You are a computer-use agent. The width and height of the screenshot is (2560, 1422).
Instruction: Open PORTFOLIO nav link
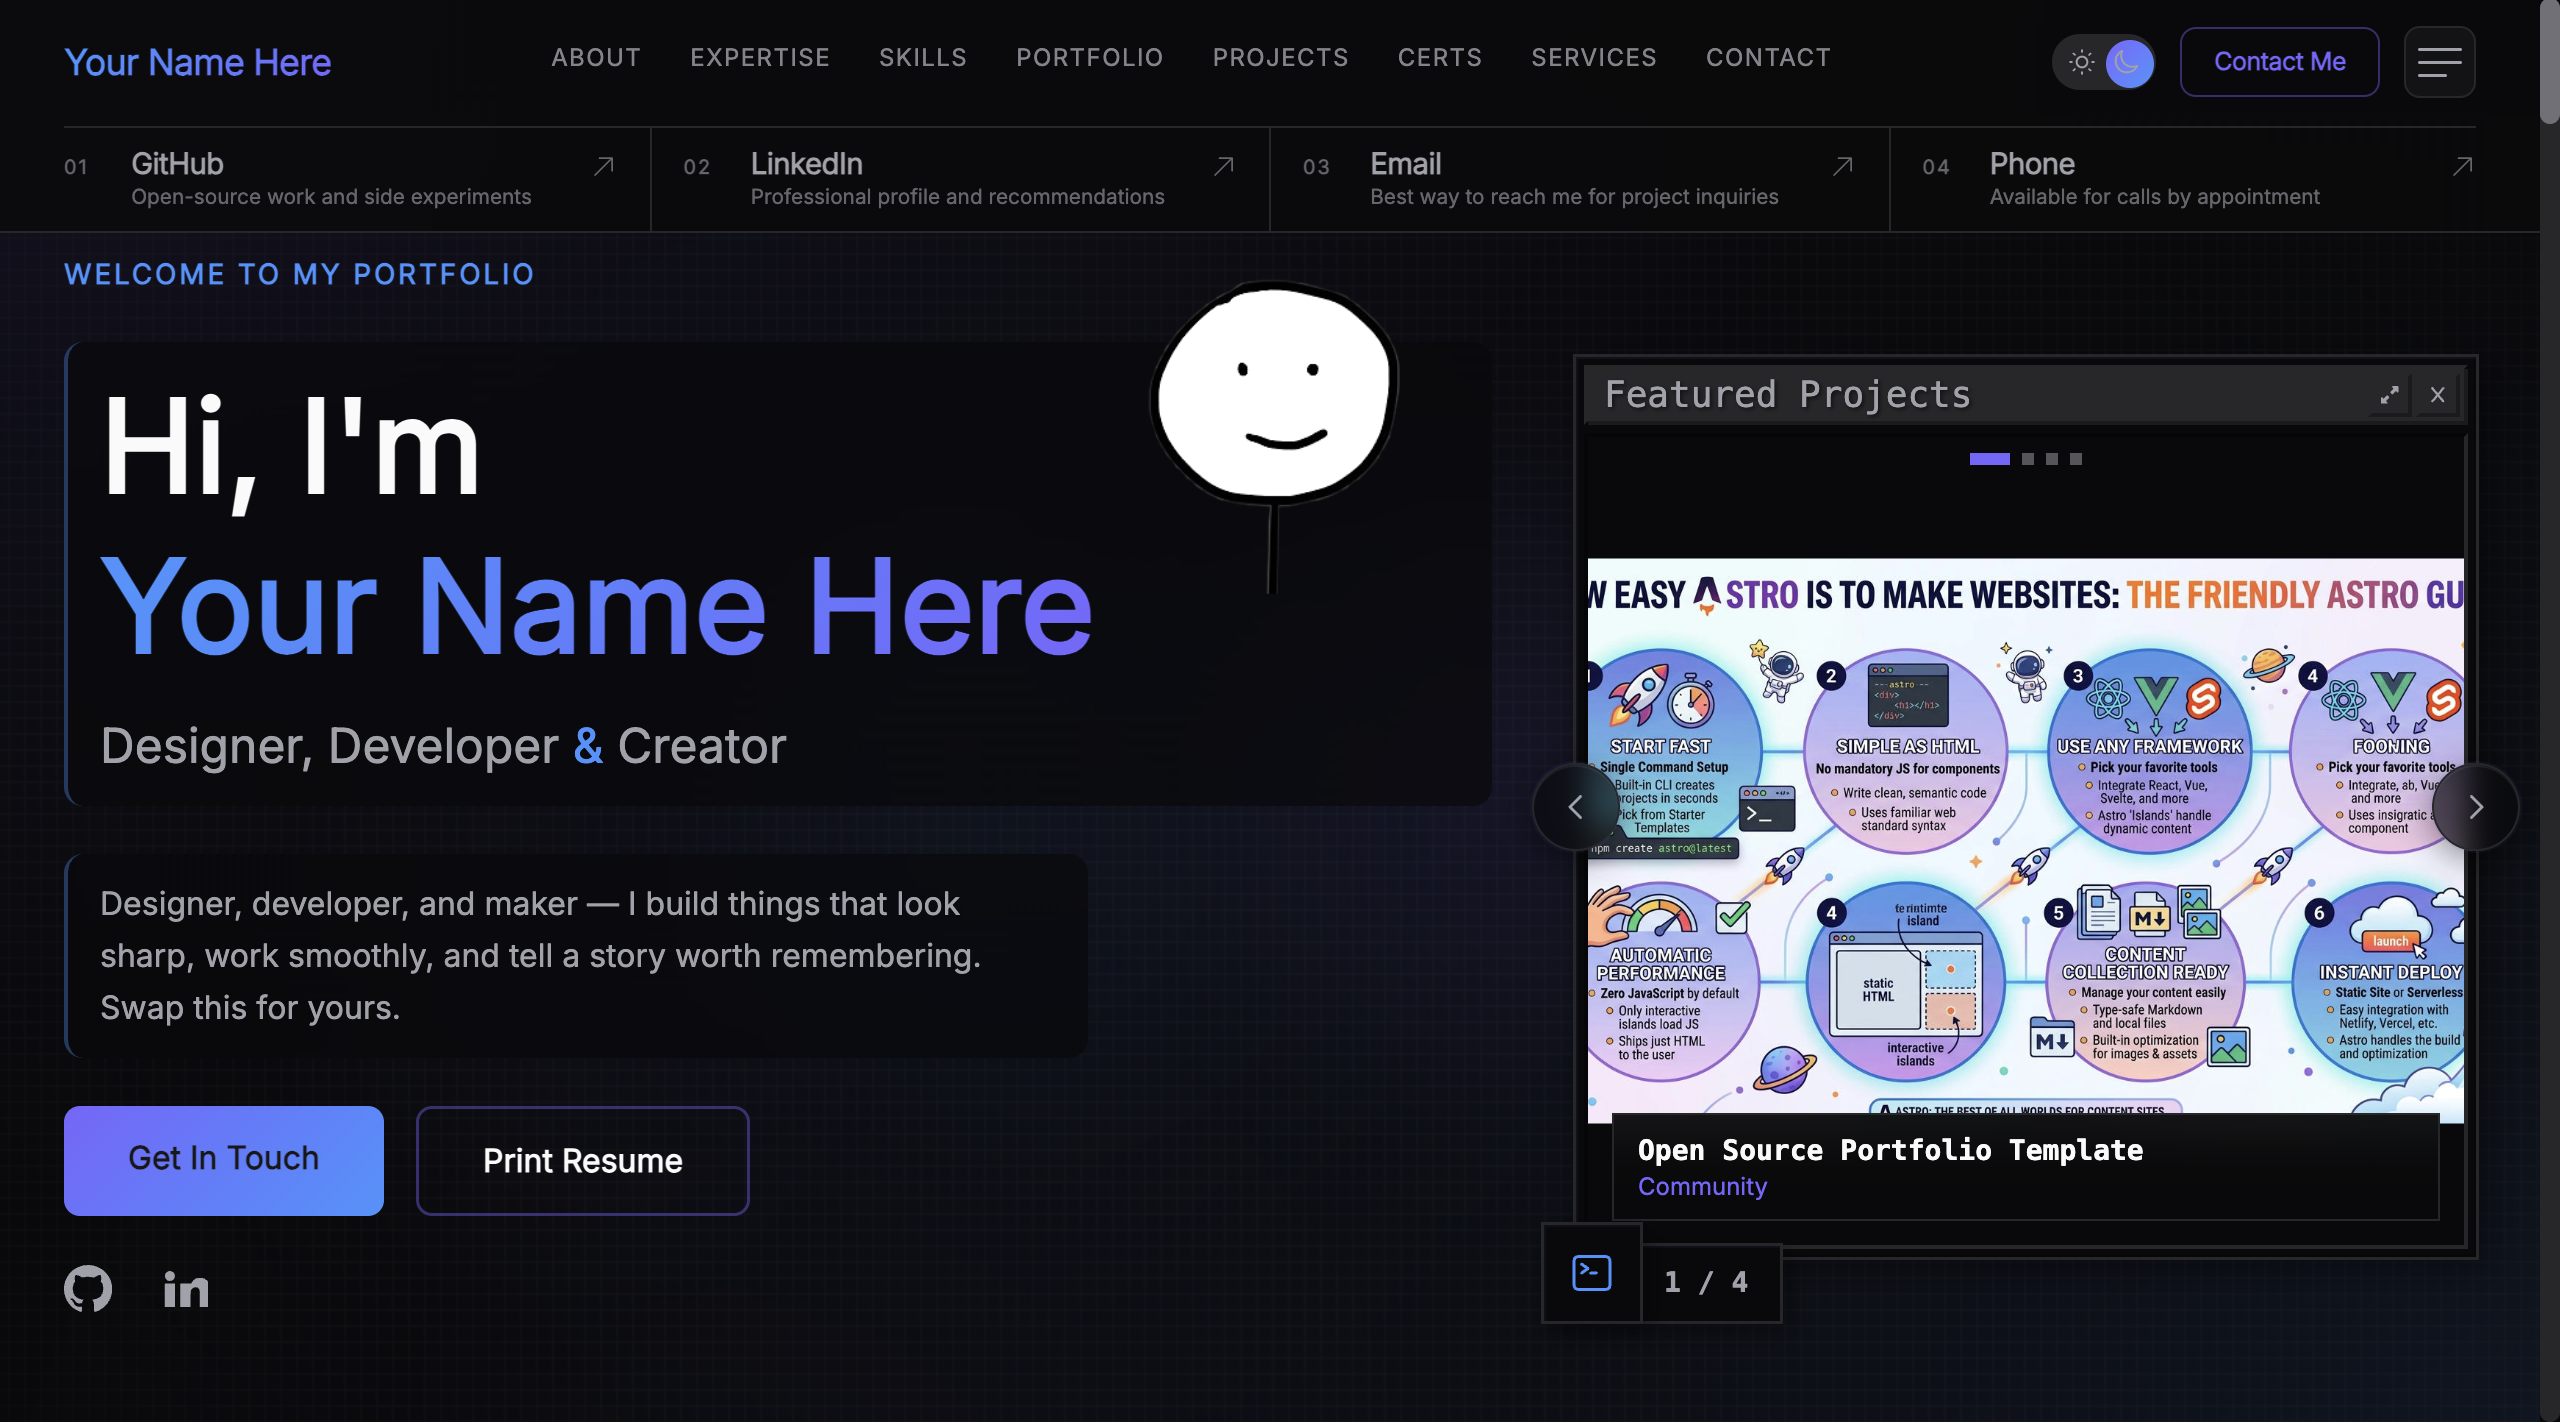1090,58
